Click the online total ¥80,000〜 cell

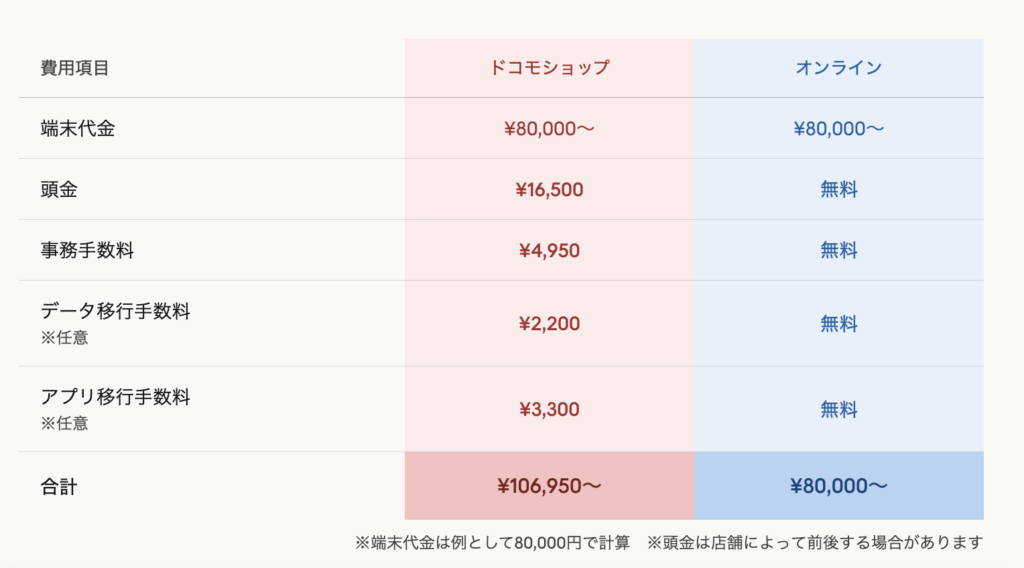click(838, 486)
